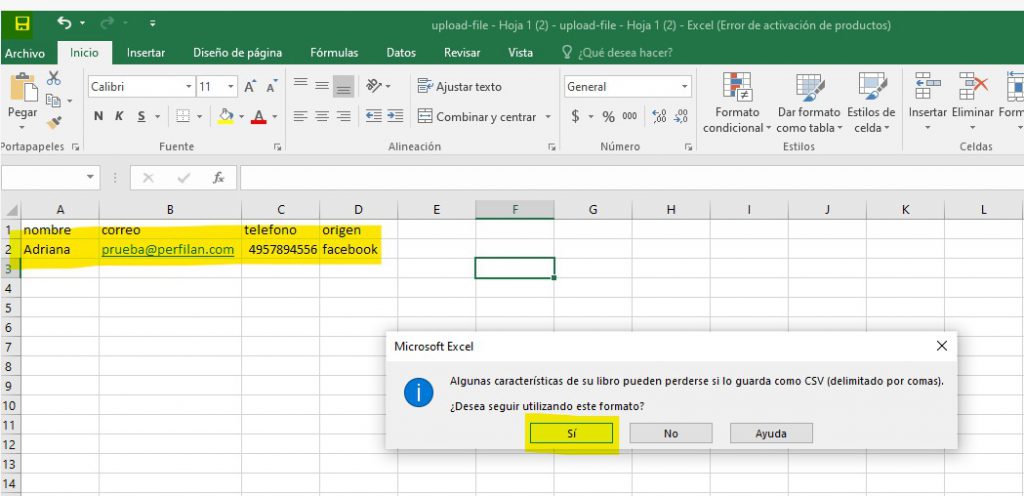Switch to the Fórmulas tab
The height and width of the screenshot is (496, 1024).
pos(334,53)
